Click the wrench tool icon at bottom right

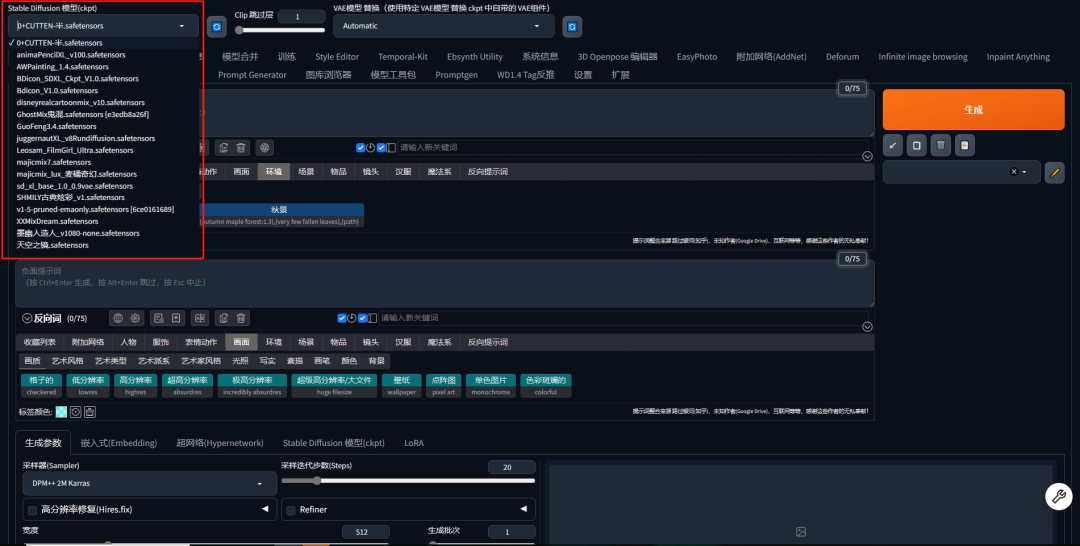(1059, 496)
